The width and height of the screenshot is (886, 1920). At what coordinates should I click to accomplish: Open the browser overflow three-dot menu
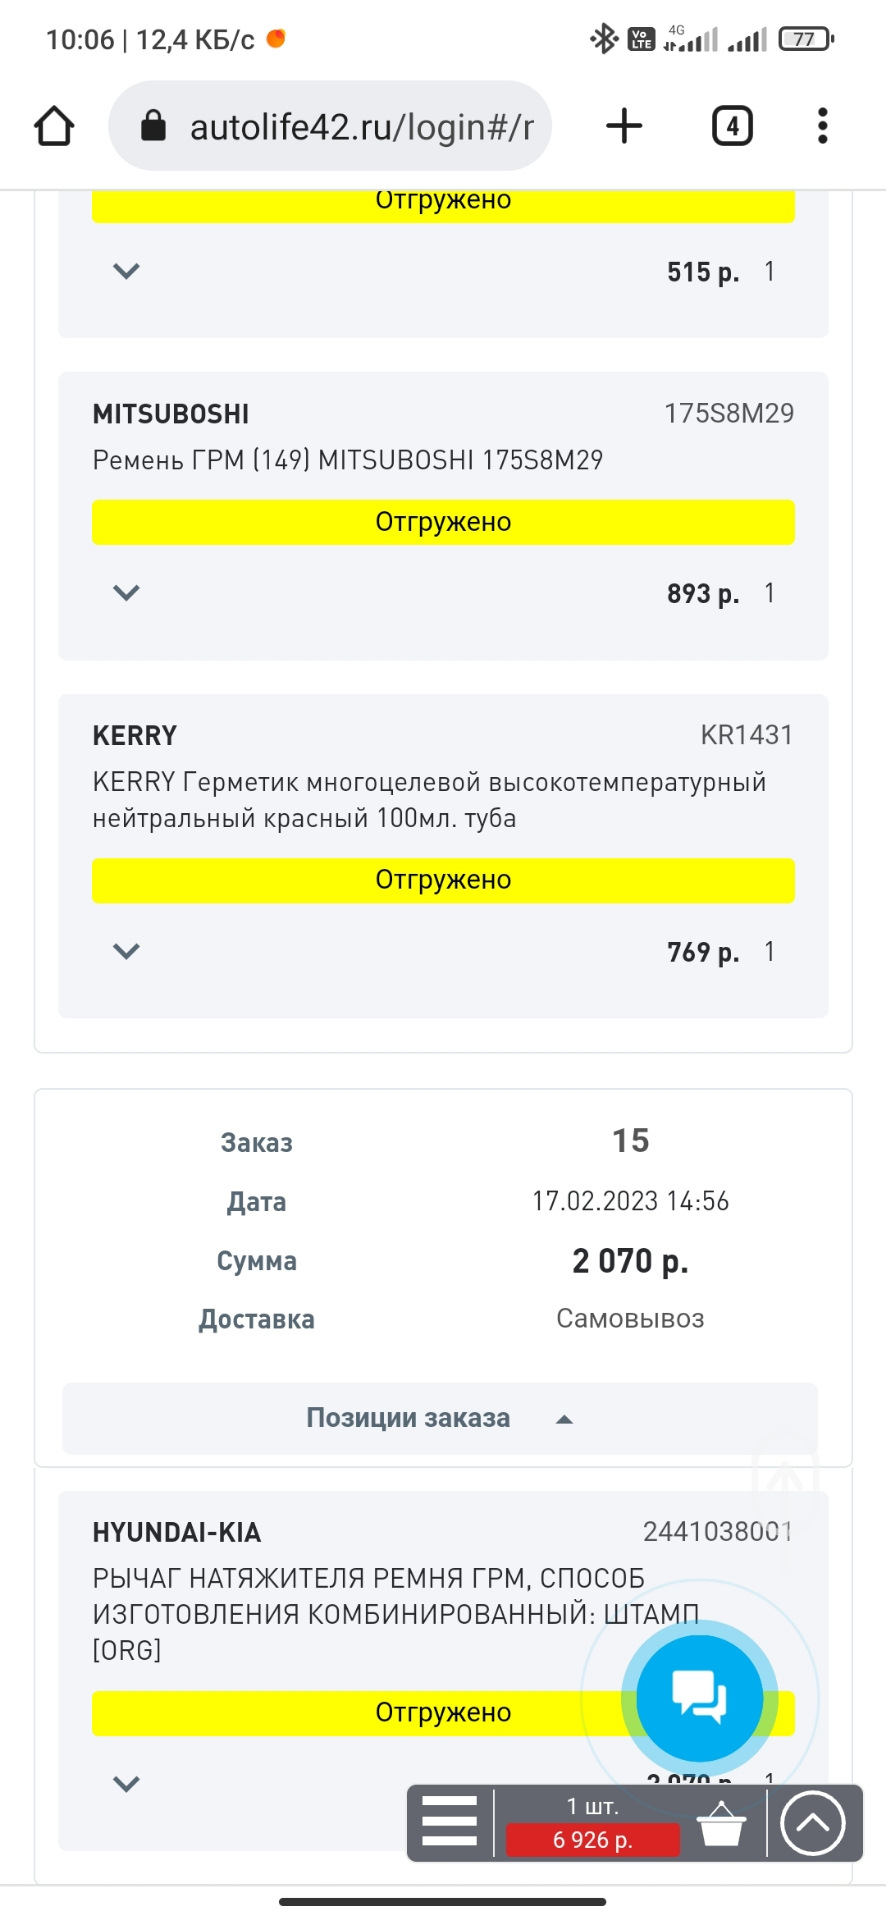[x=821, y=125]
